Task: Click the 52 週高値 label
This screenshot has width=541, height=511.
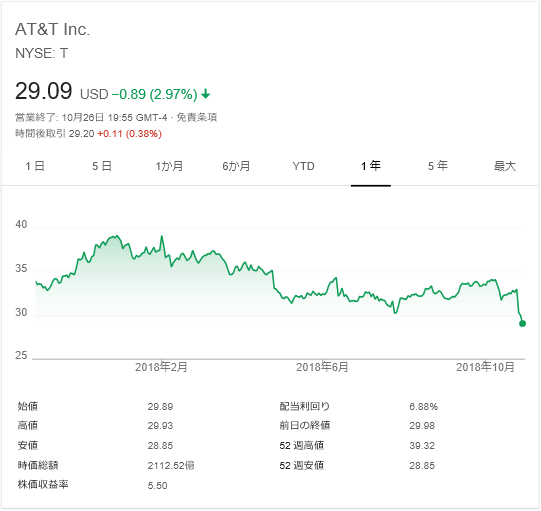Action: 302,445
